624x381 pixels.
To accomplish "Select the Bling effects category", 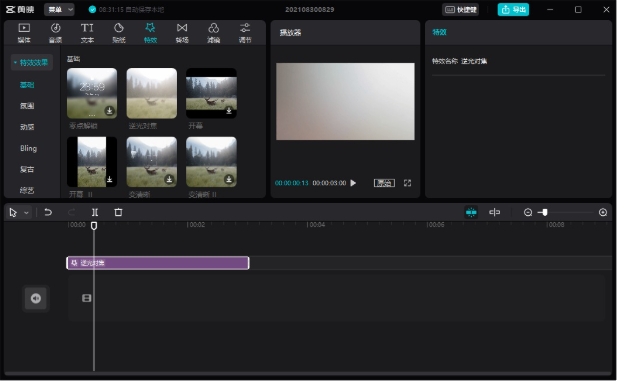I will [x=28, y=148].
